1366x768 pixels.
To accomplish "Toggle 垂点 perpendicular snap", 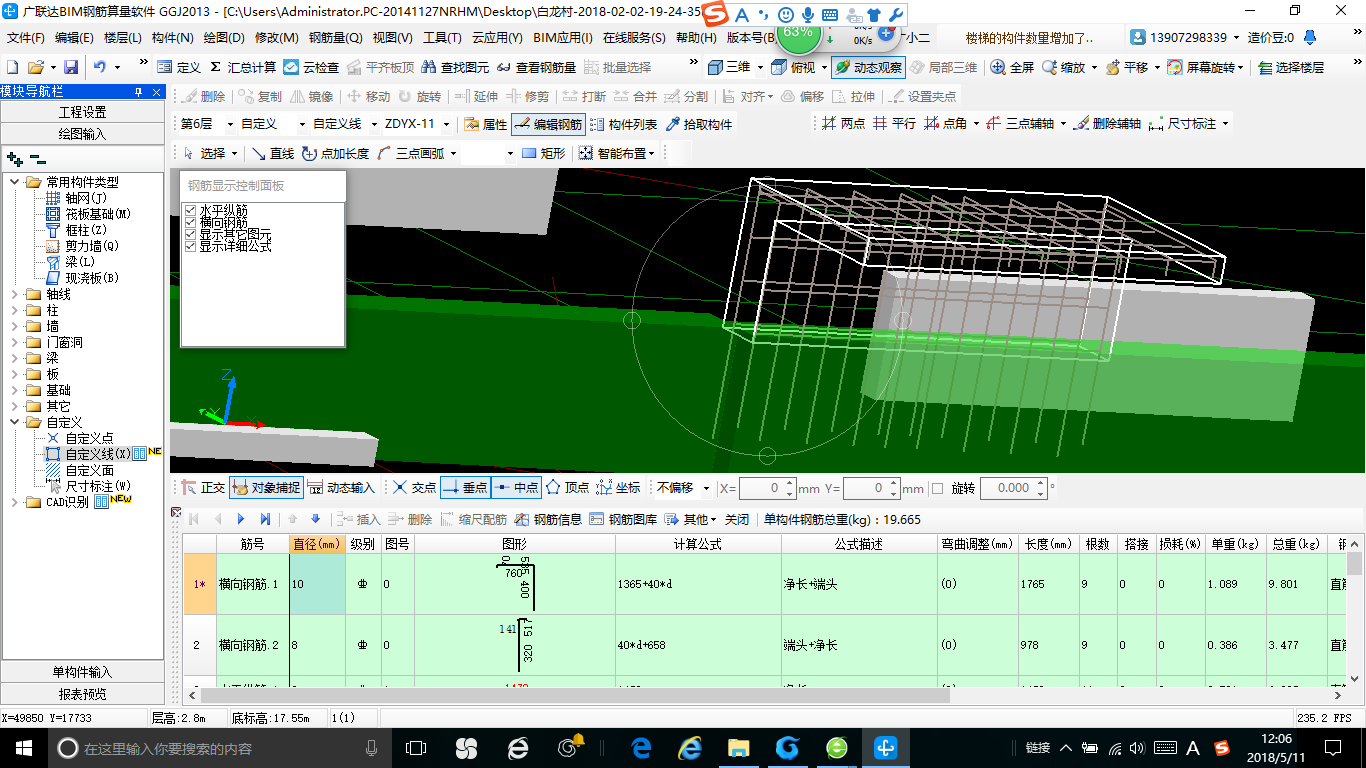I will tap(465, 488).
